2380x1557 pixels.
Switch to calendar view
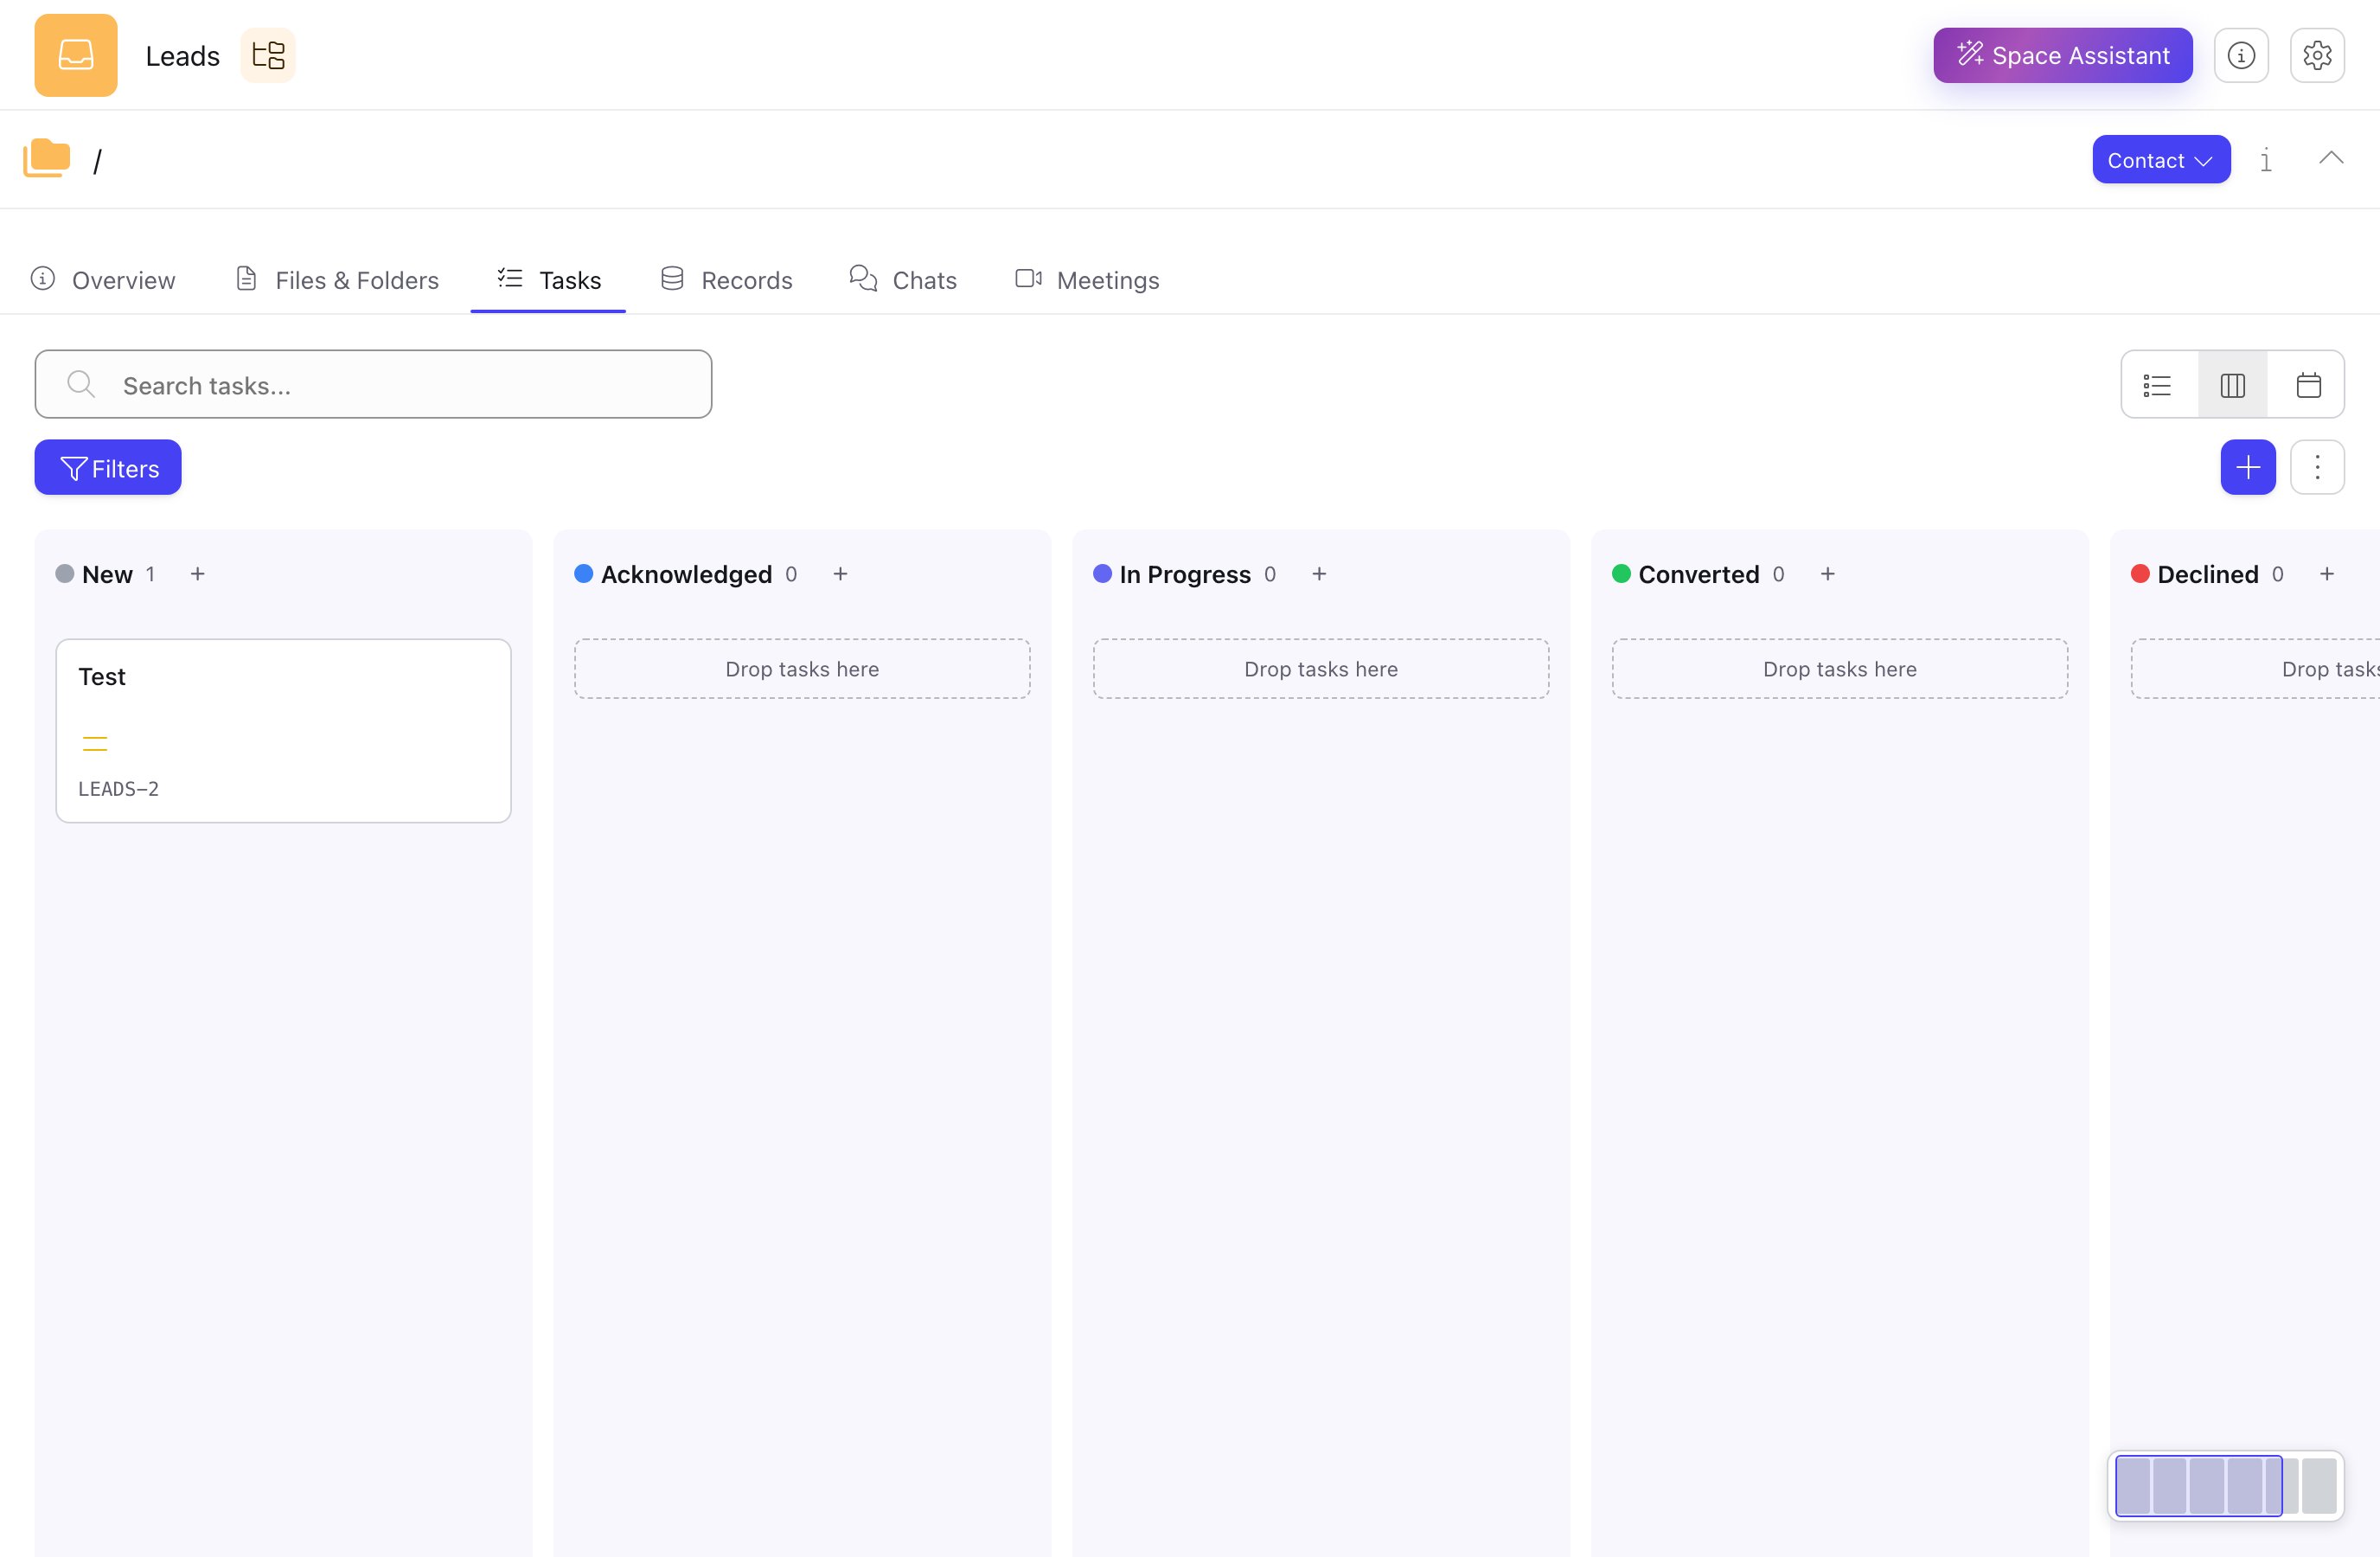click(x=2308, y=385)
